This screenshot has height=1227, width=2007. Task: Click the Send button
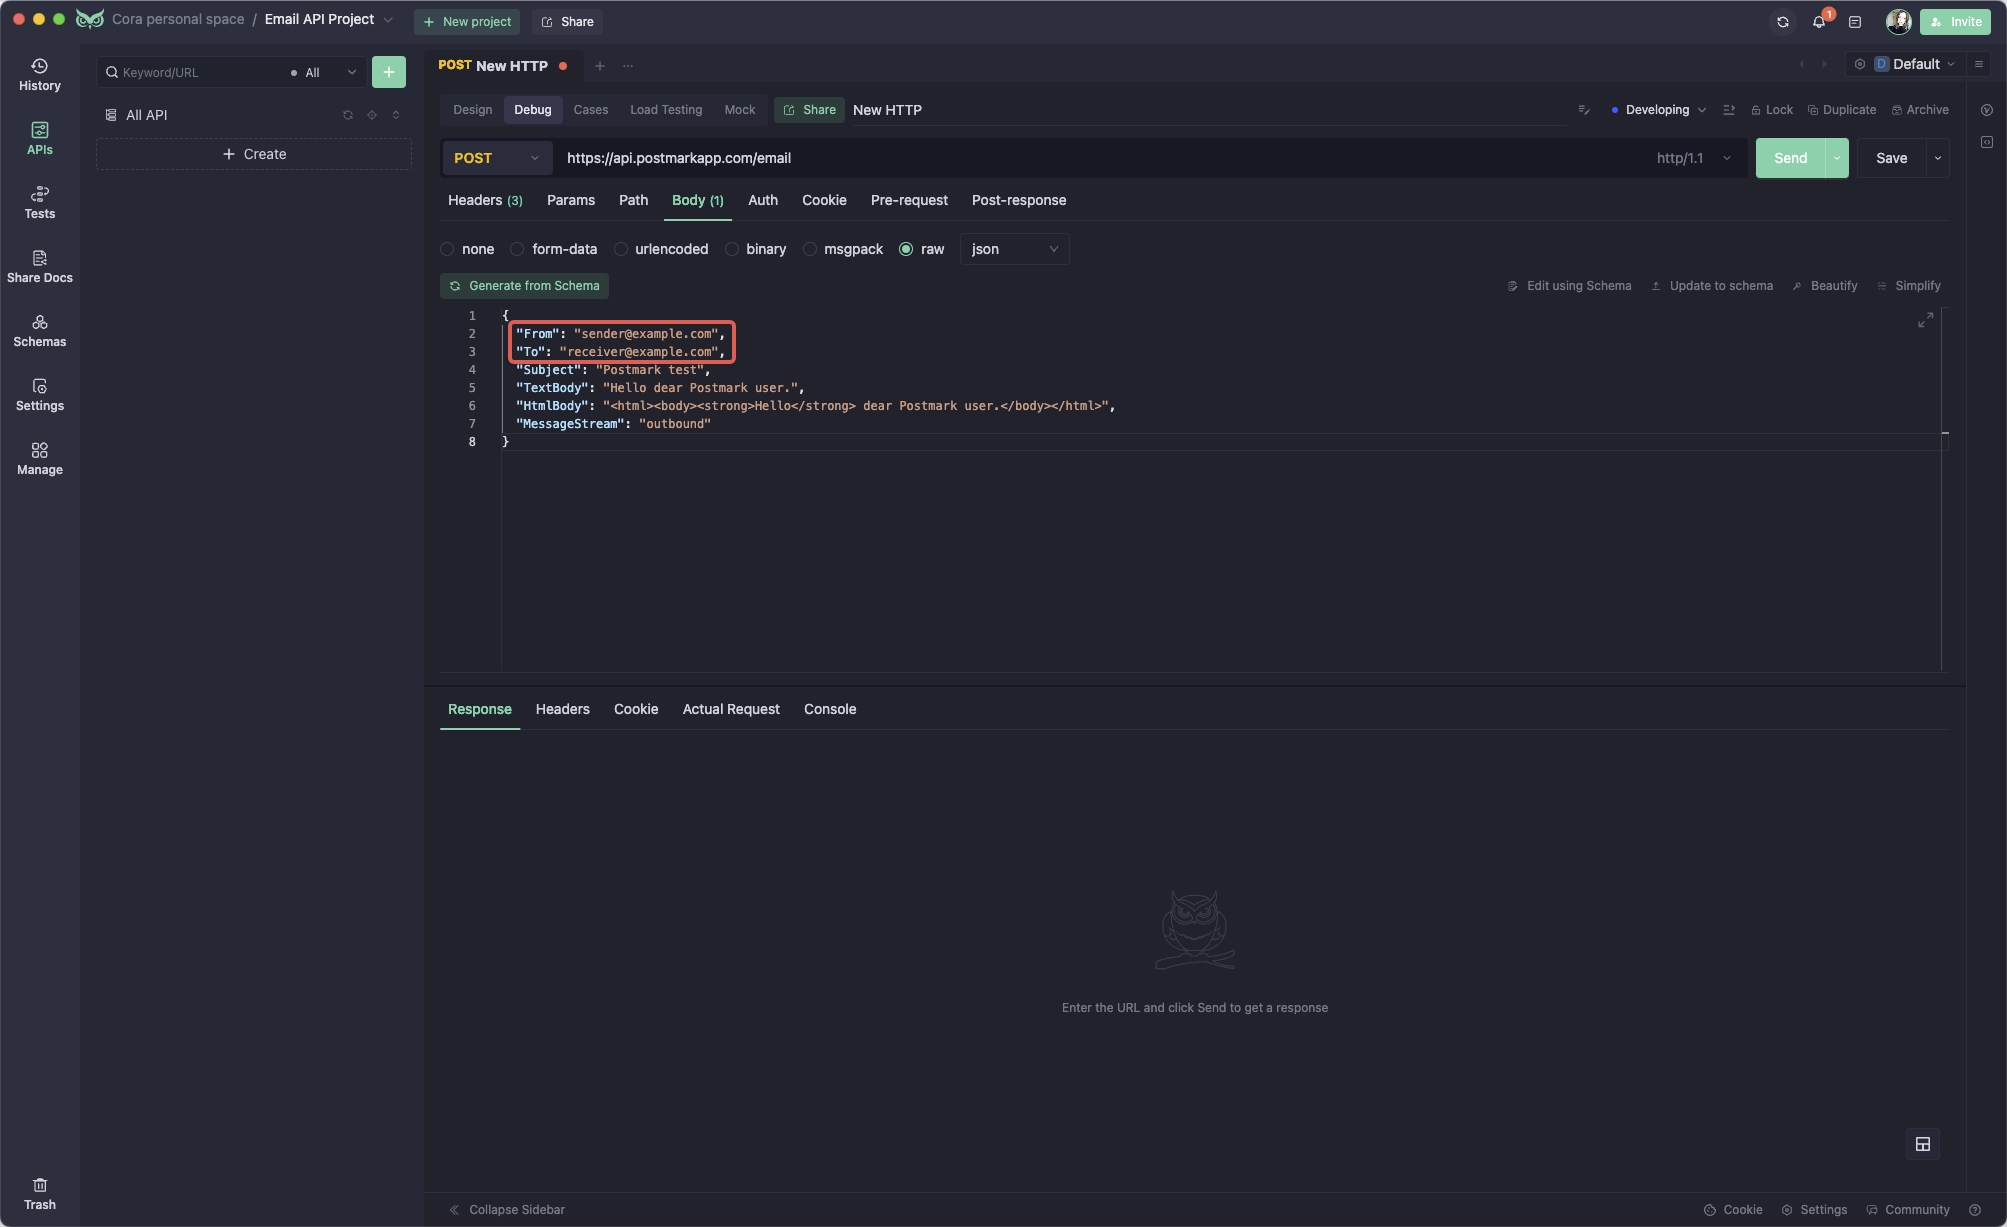(1790, 158)
